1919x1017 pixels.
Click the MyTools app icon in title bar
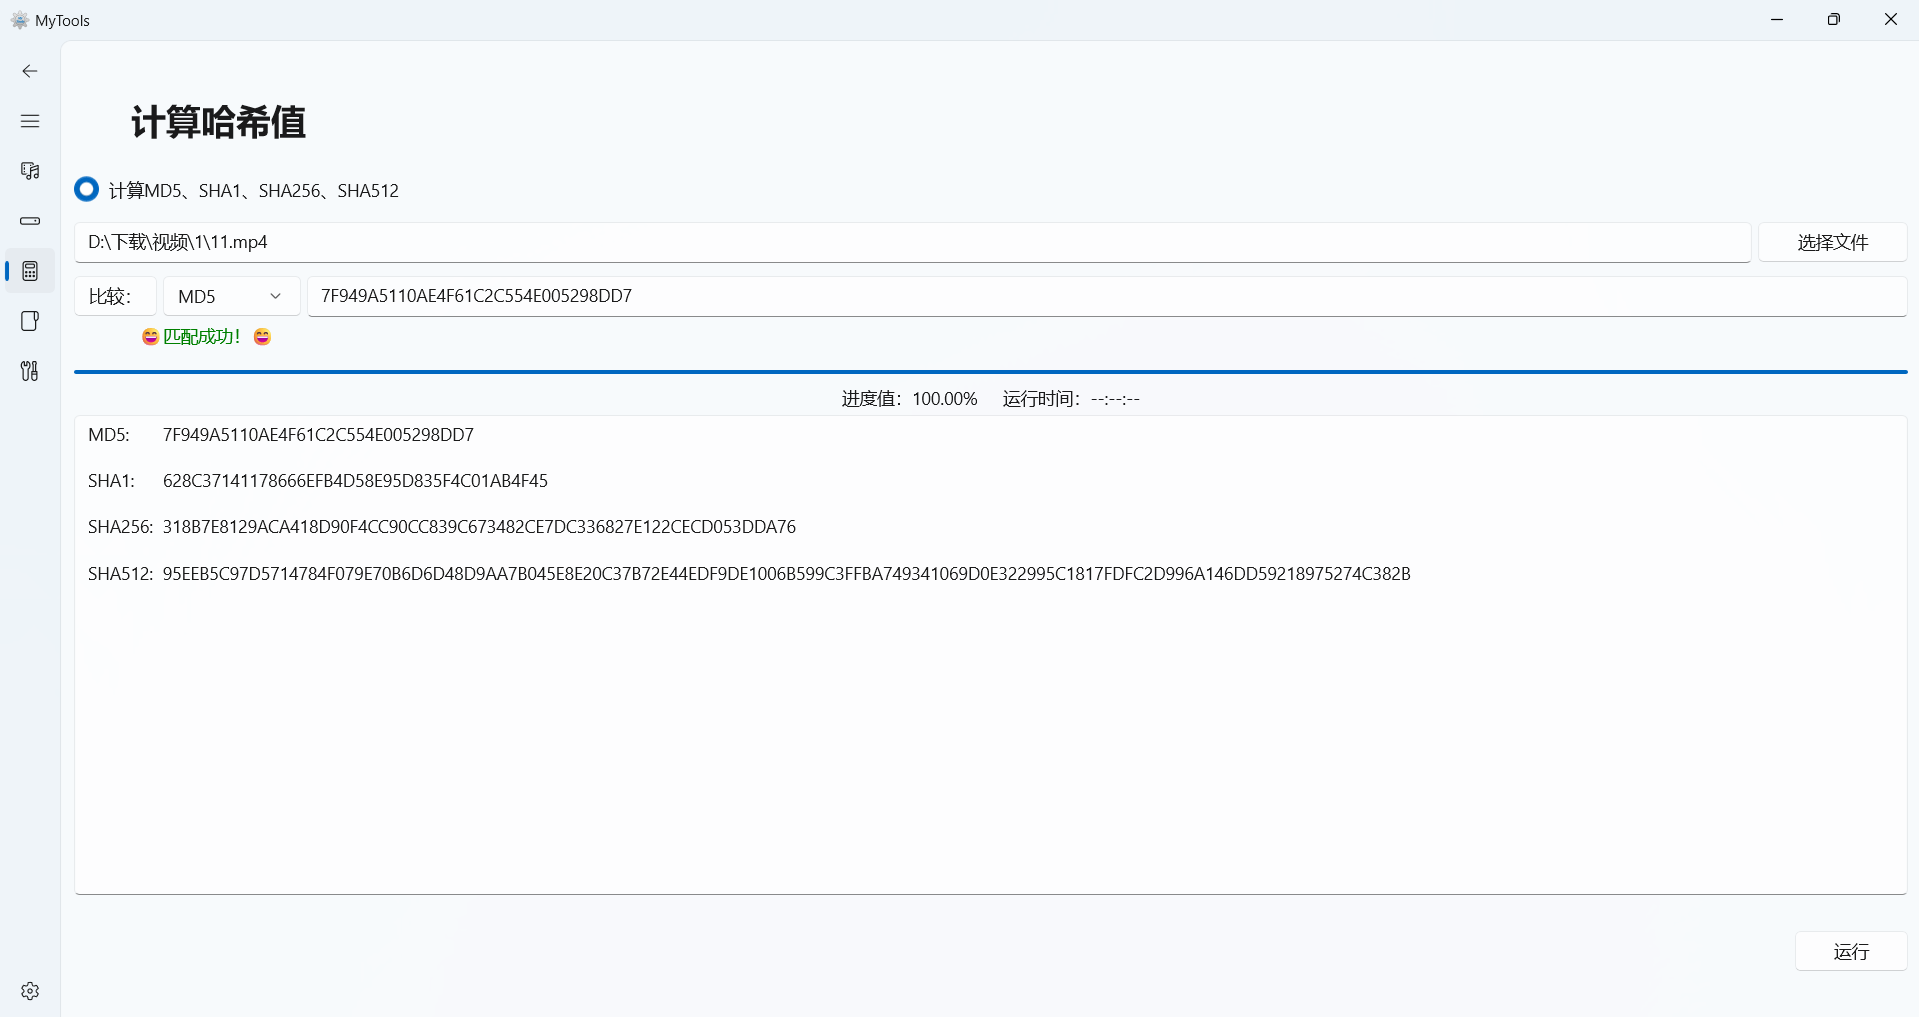pyautogui.click(x=19, y=20)
